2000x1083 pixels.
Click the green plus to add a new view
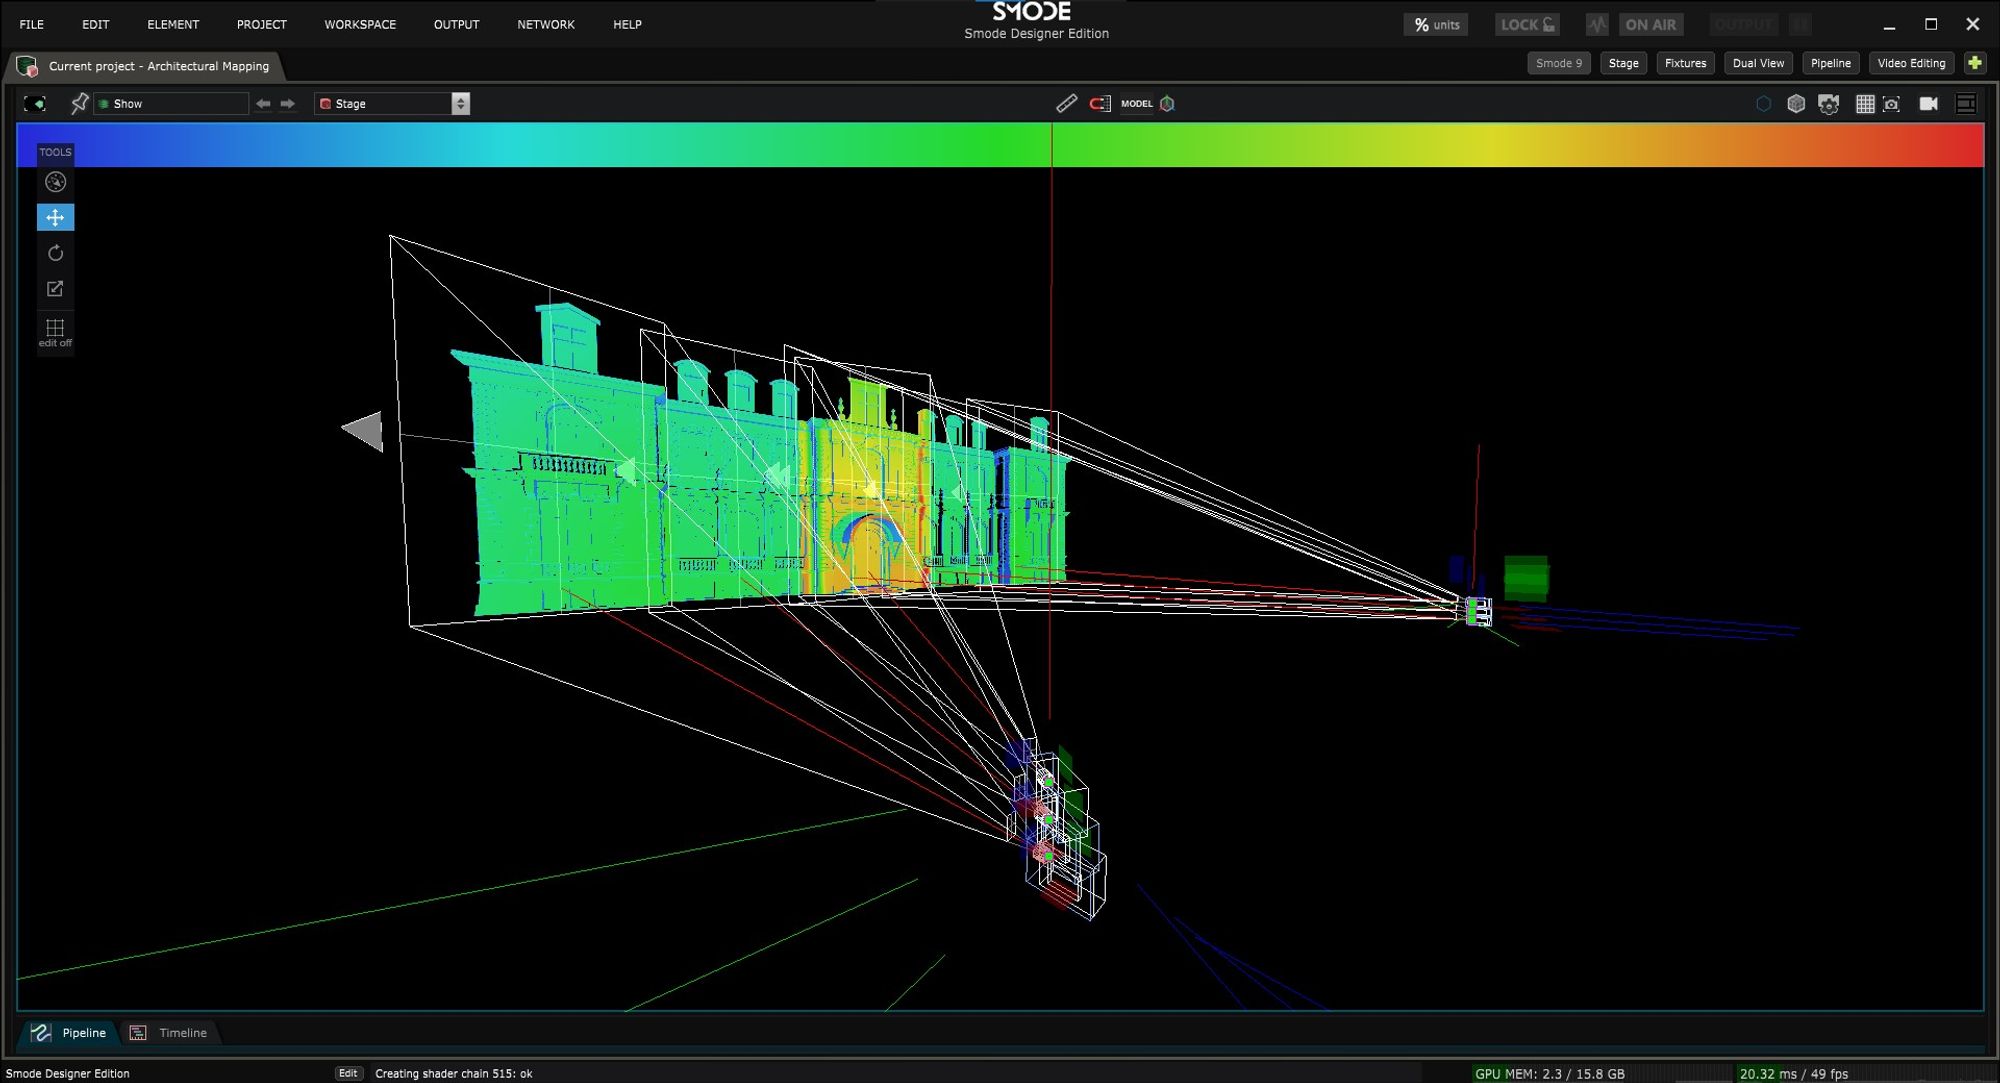pos(1975,63)
